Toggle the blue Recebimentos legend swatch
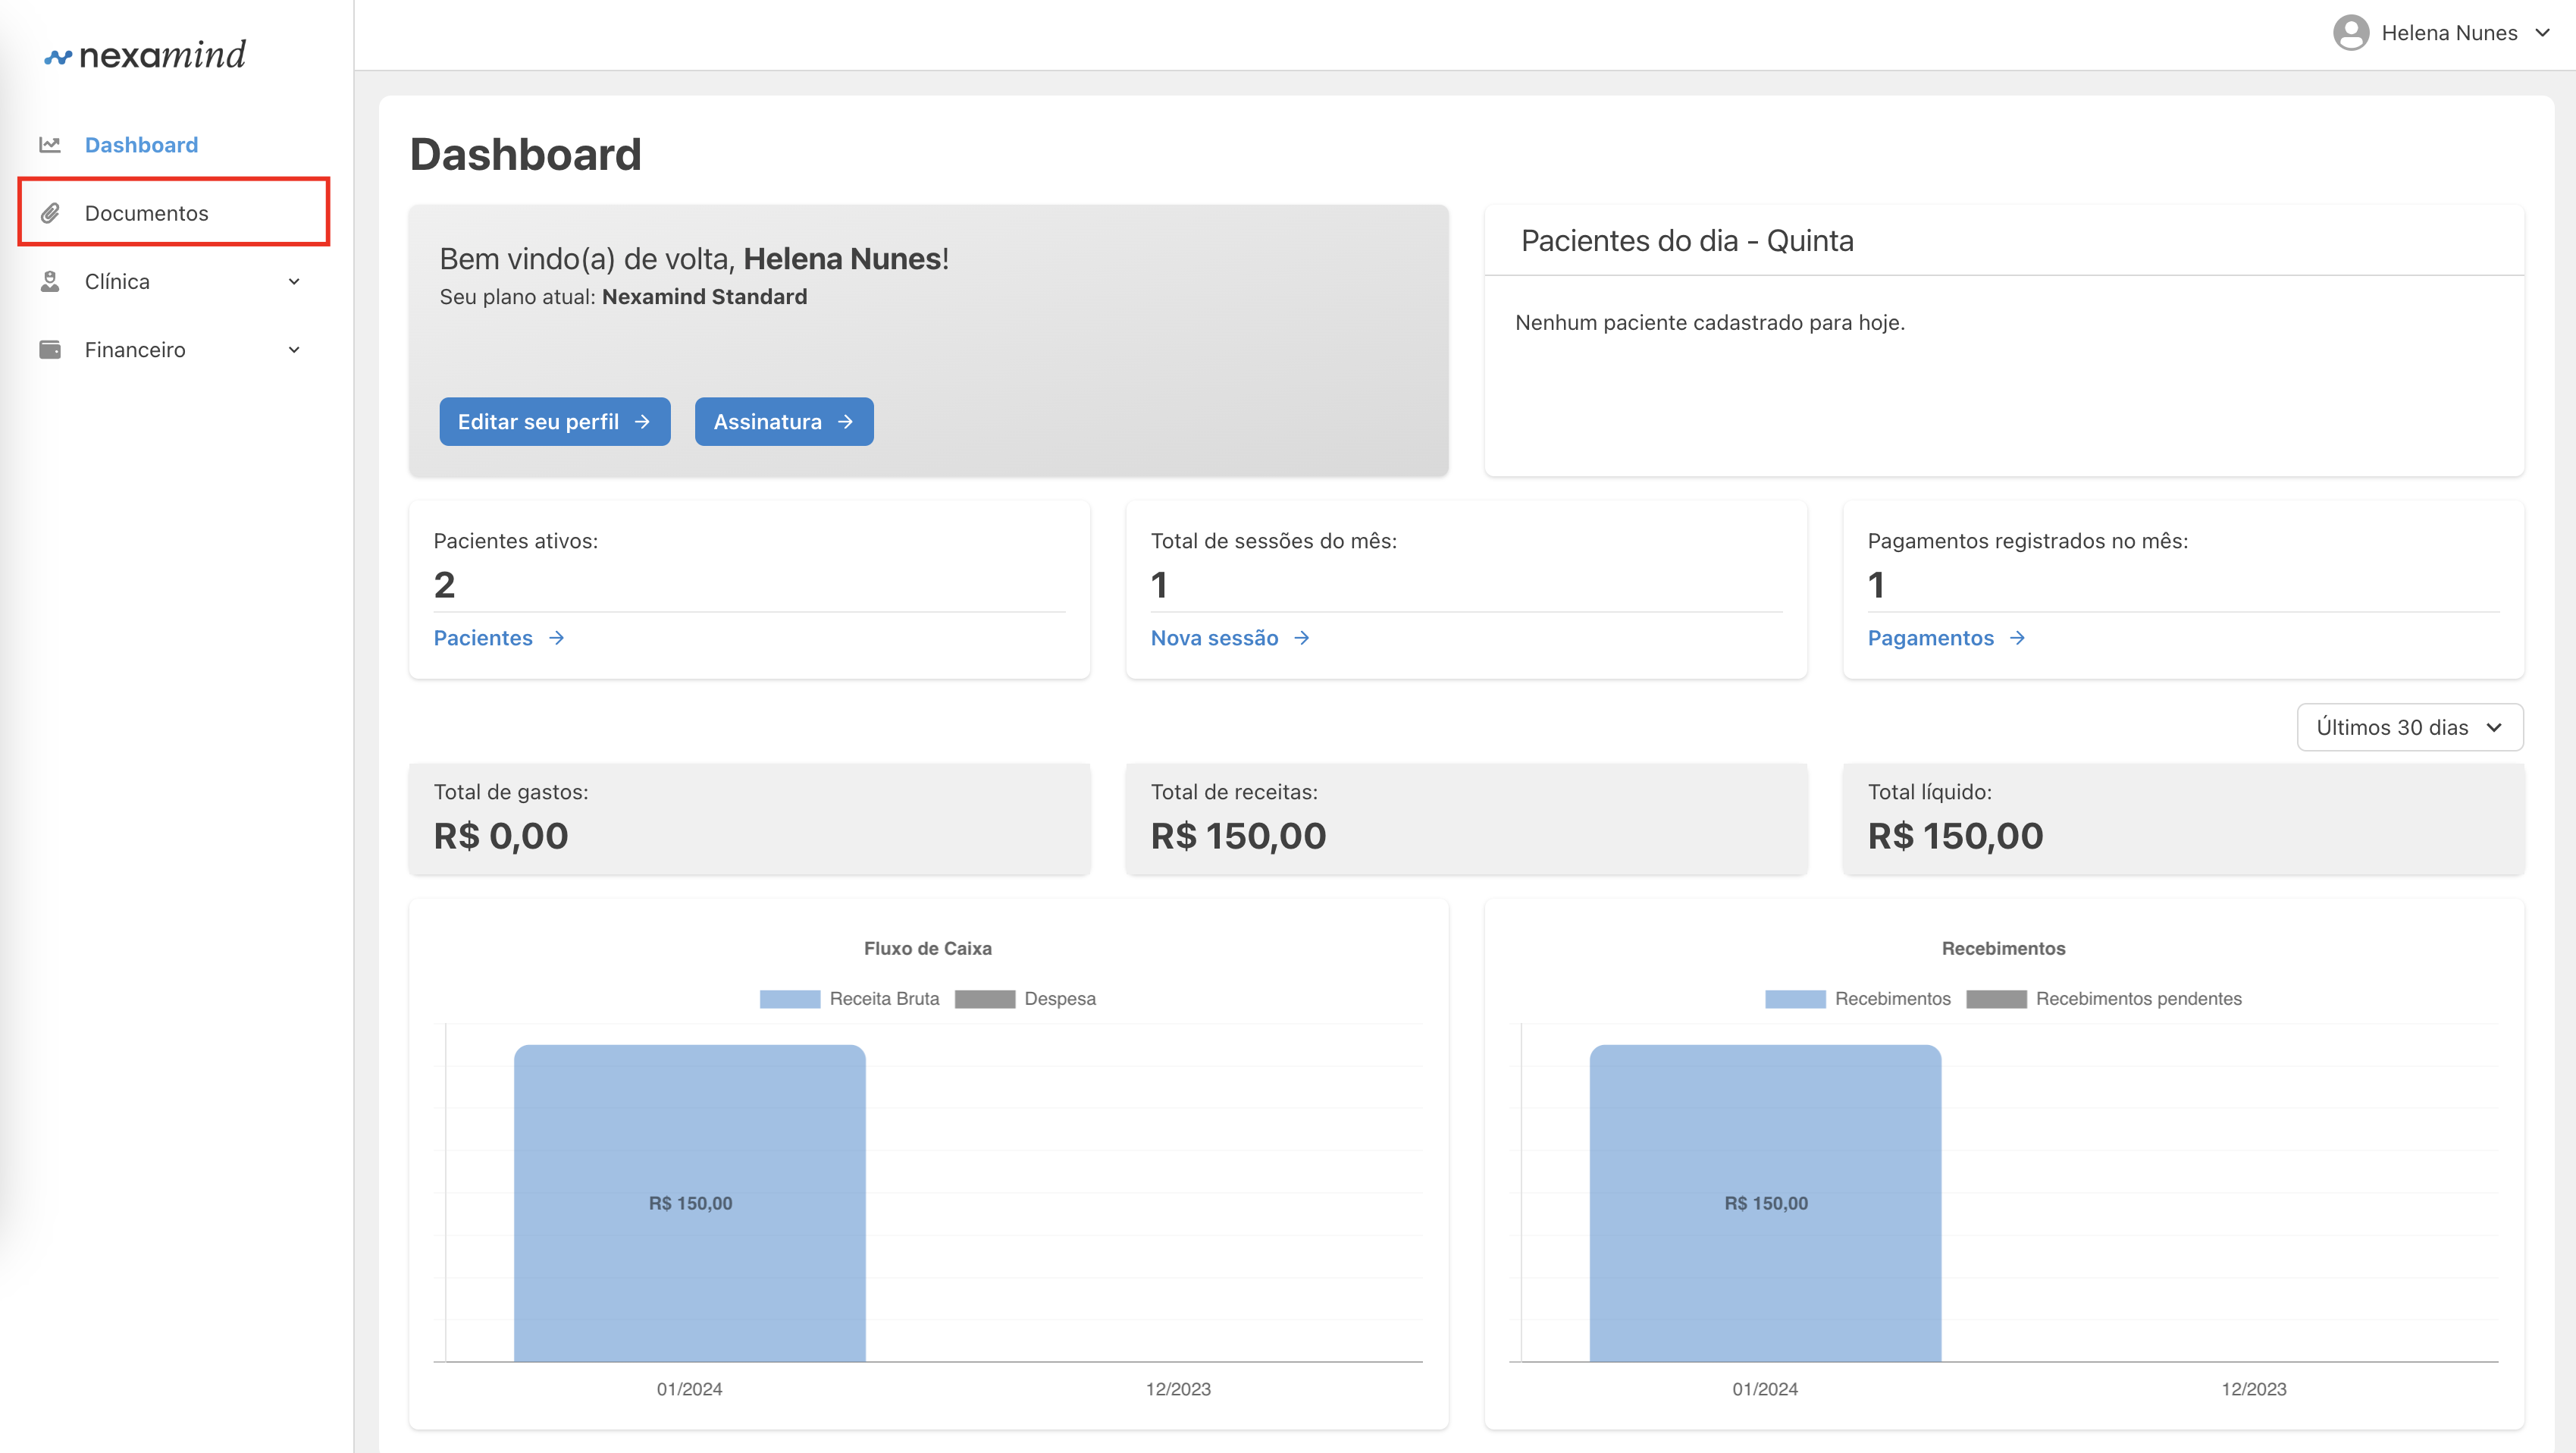 (1795, 999)
